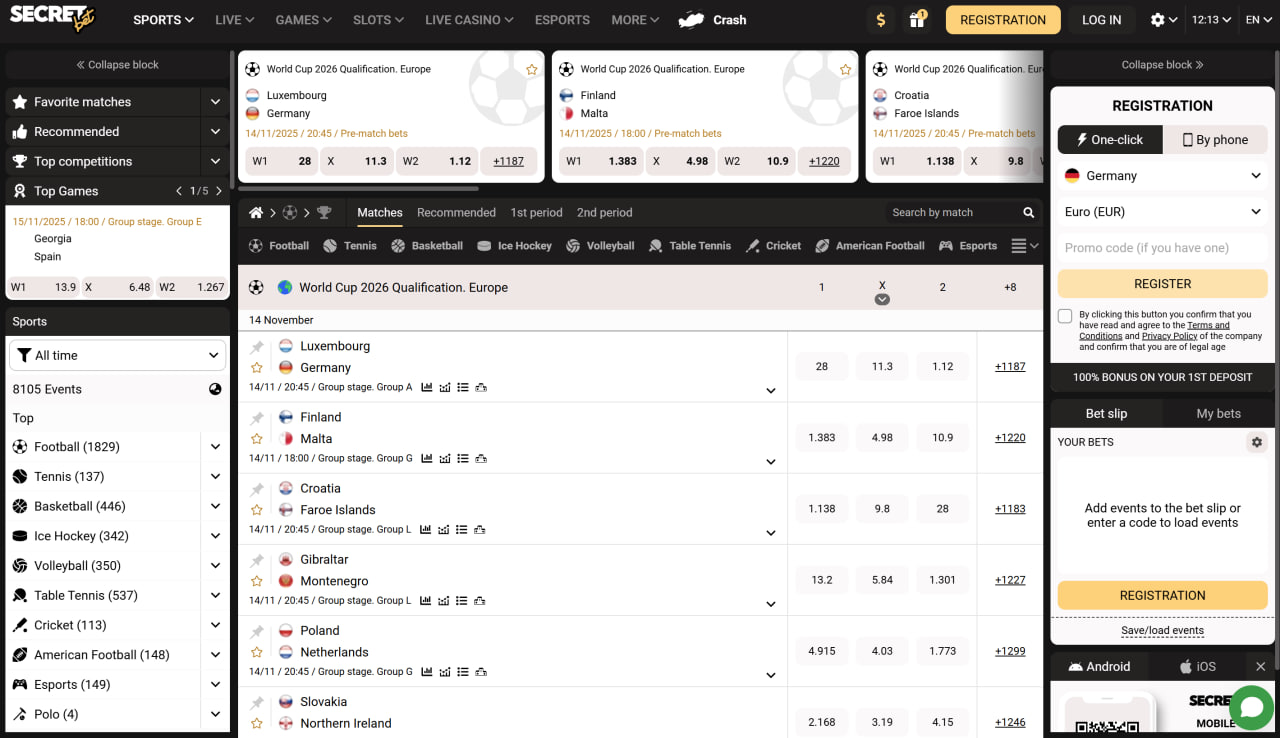Click the dollar sign payments icon
This screenshot has width=1280, height=738.
point(880,20)
